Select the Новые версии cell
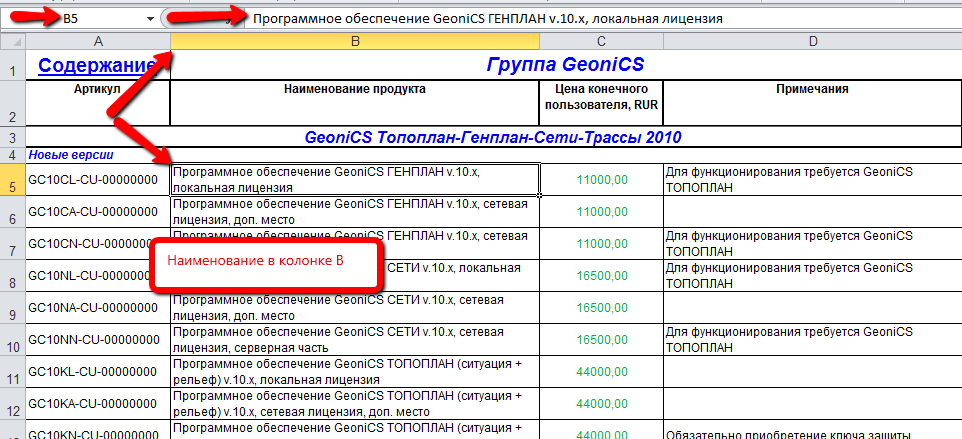Image resolution: width=962 pixels, height=439 pixels. [x=98, y=155]
